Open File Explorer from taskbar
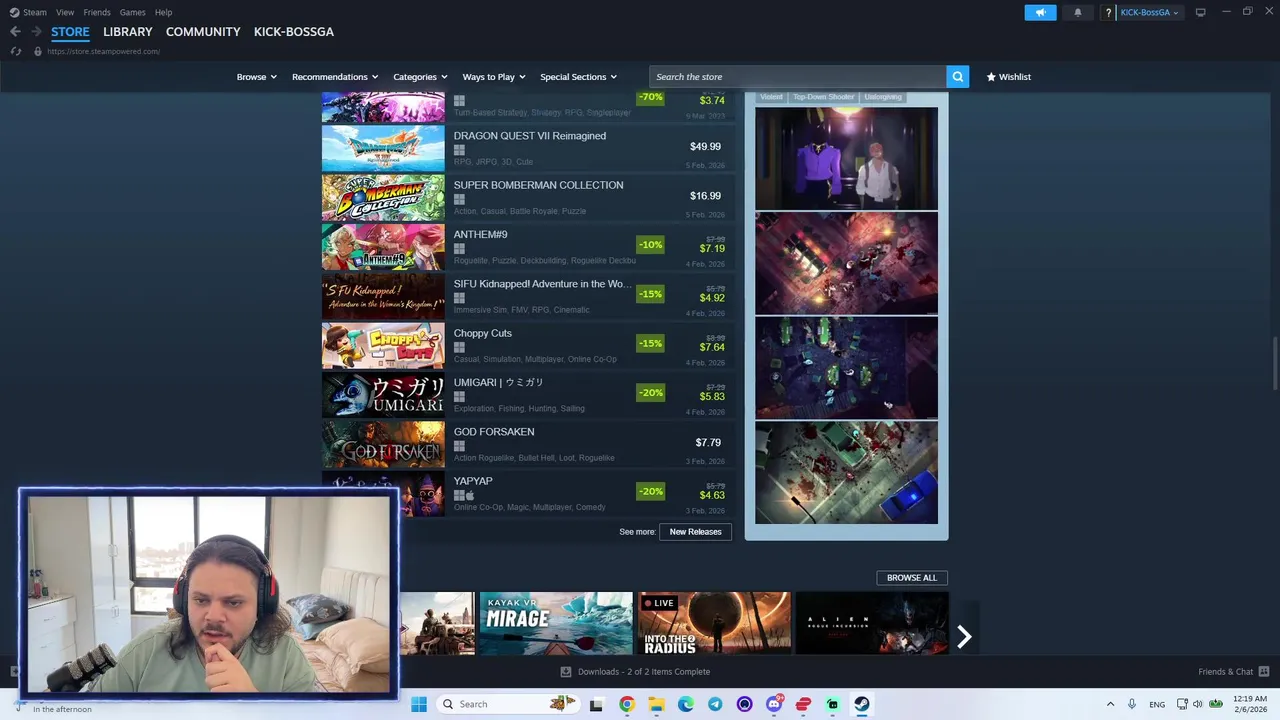1280x720 pixels. 656,704
